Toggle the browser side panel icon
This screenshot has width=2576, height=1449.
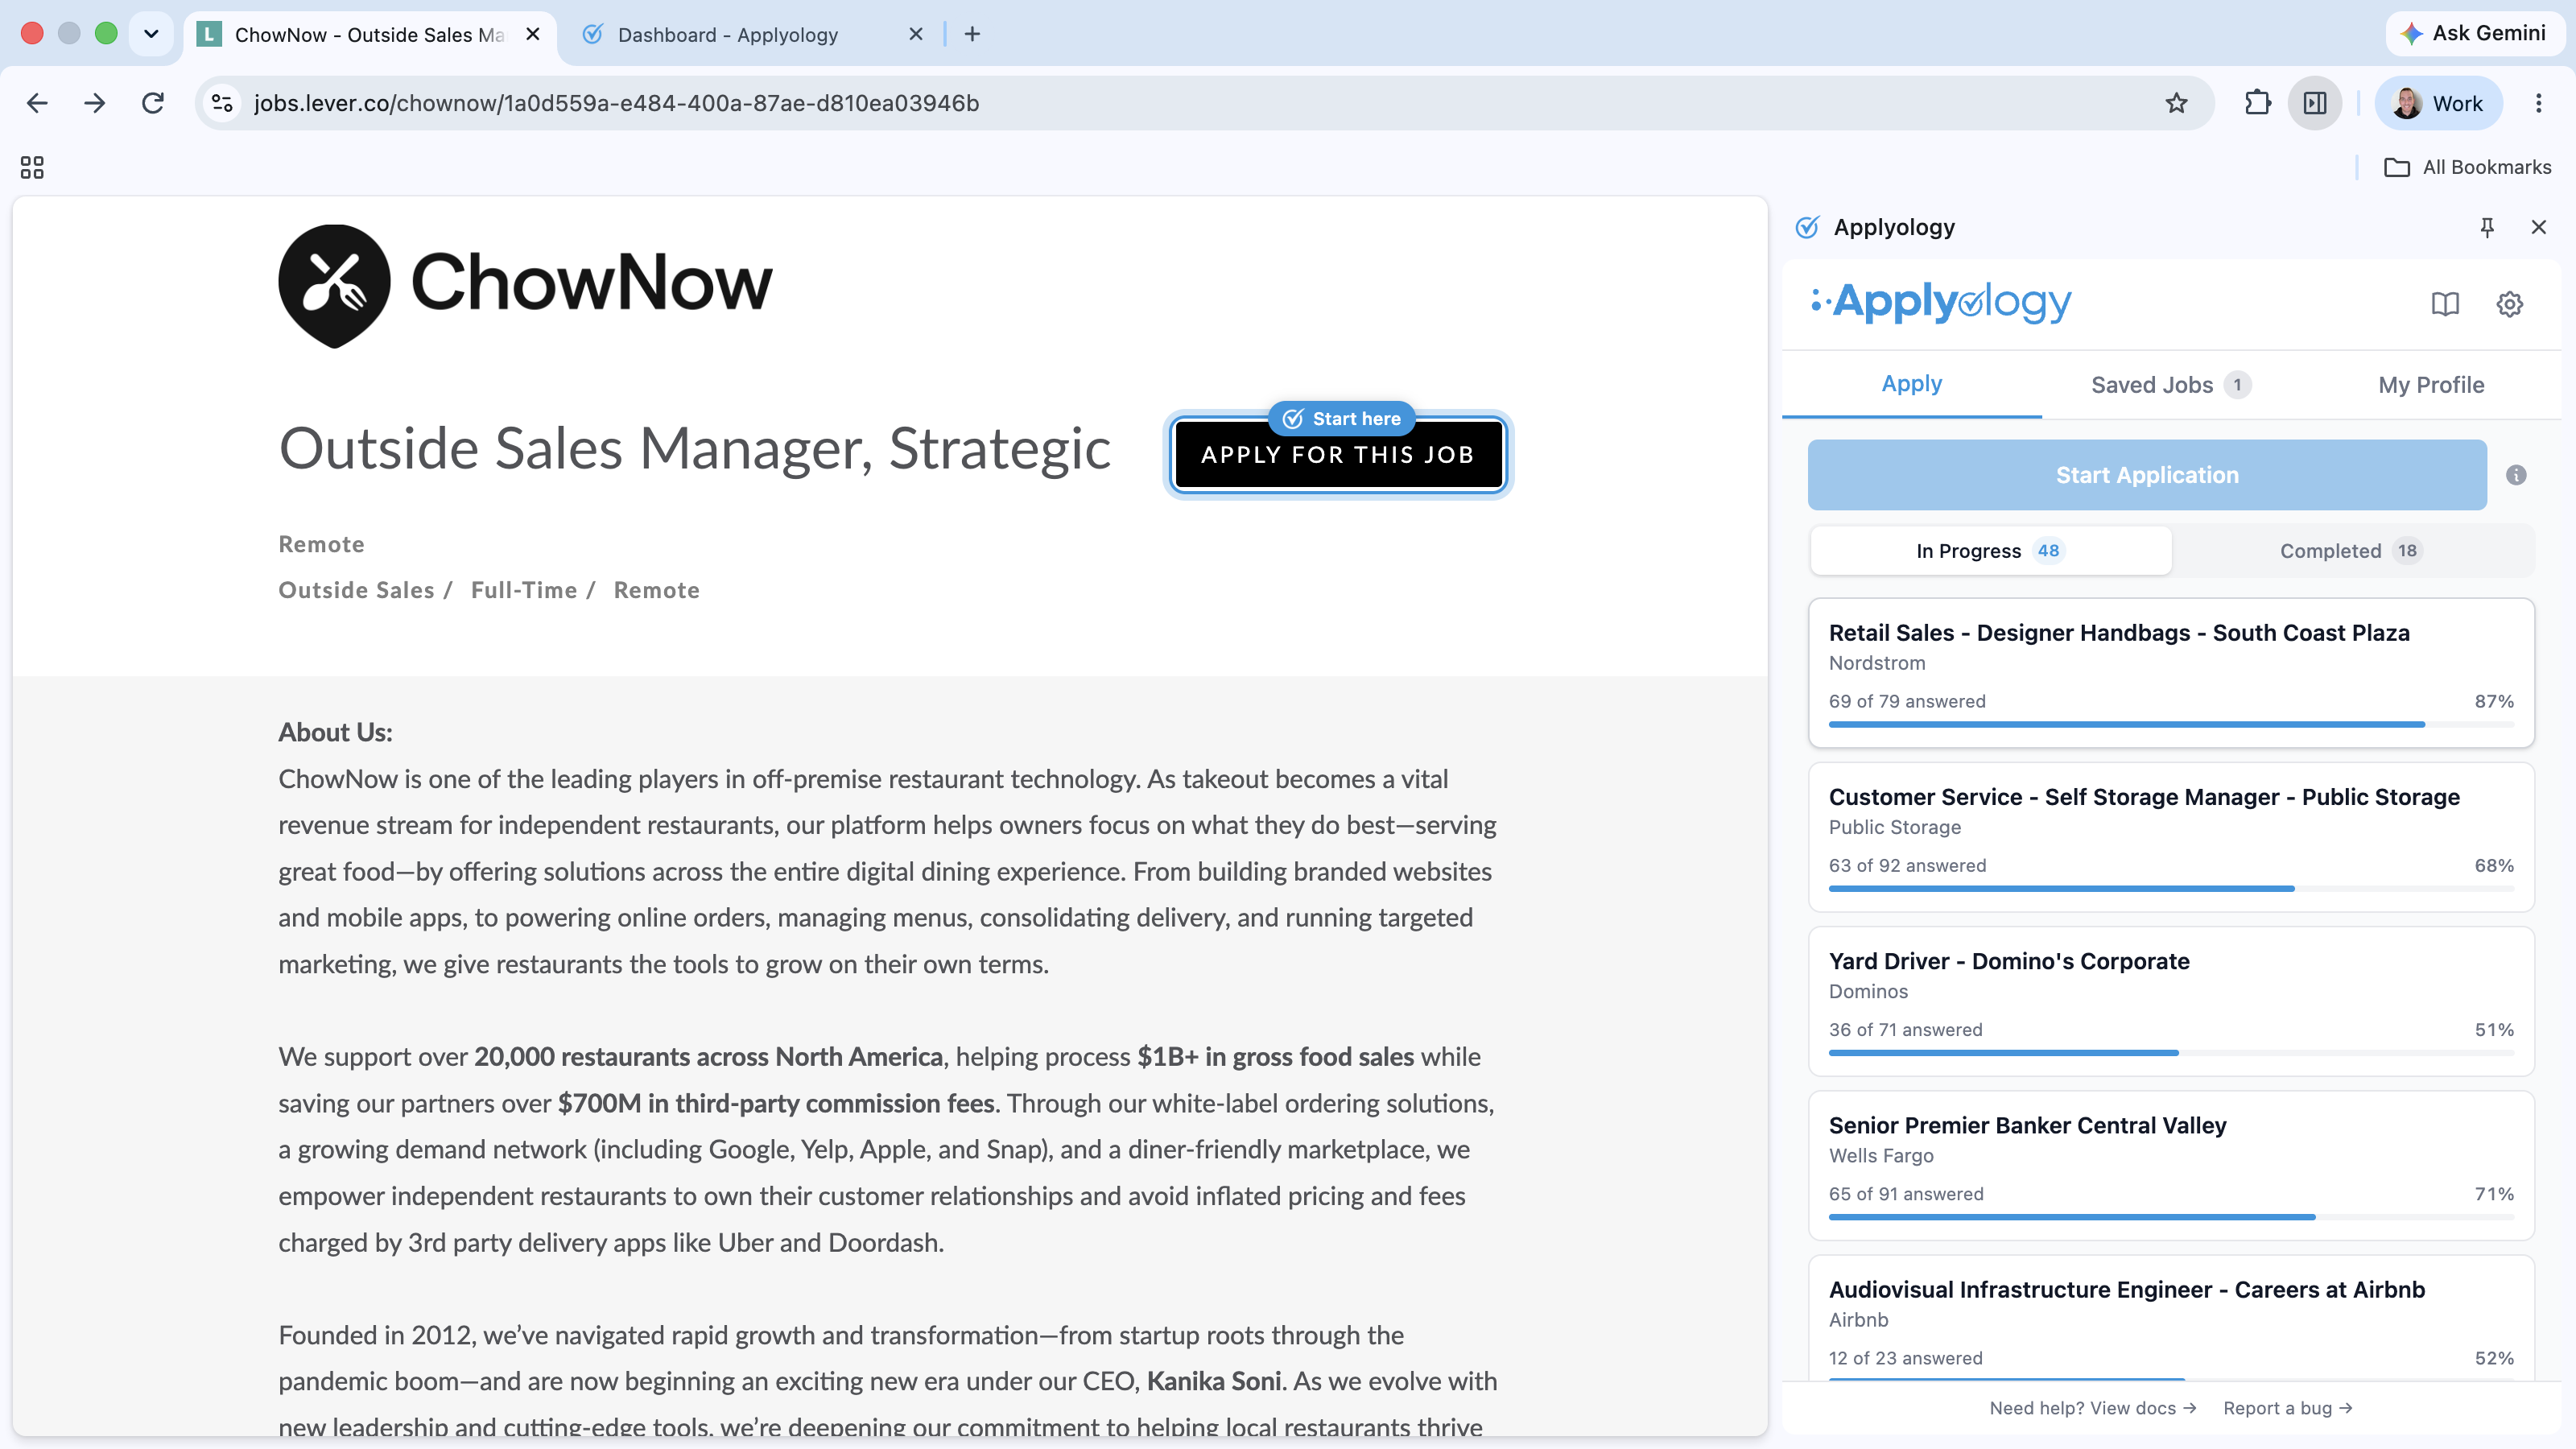pyautogui.click(x=2315, y=103)
